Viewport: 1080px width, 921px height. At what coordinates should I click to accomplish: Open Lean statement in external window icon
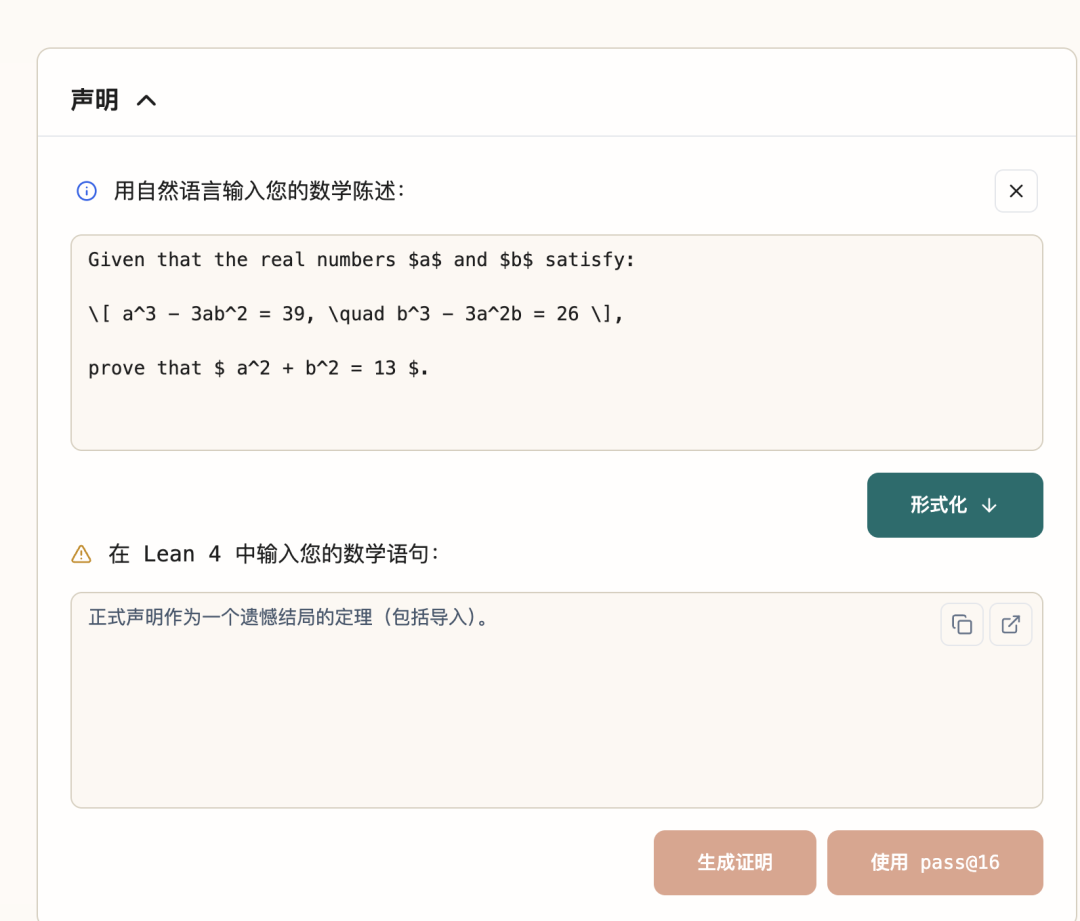click(x=1010, y=625)
